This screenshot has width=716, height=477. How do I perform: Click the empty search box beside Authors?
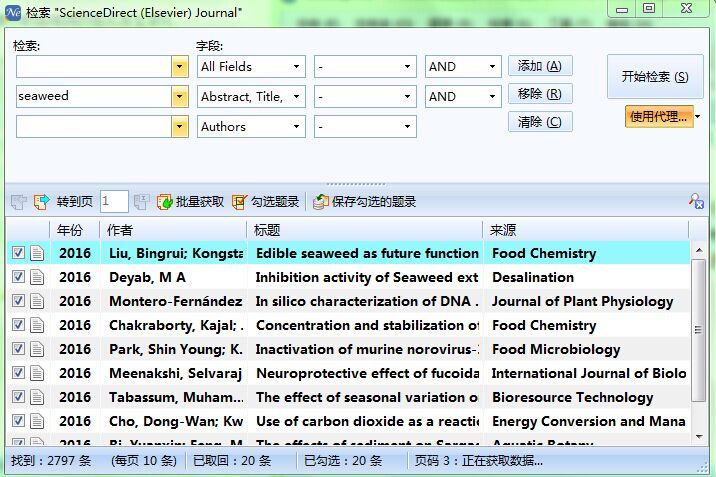pos(94,126)
